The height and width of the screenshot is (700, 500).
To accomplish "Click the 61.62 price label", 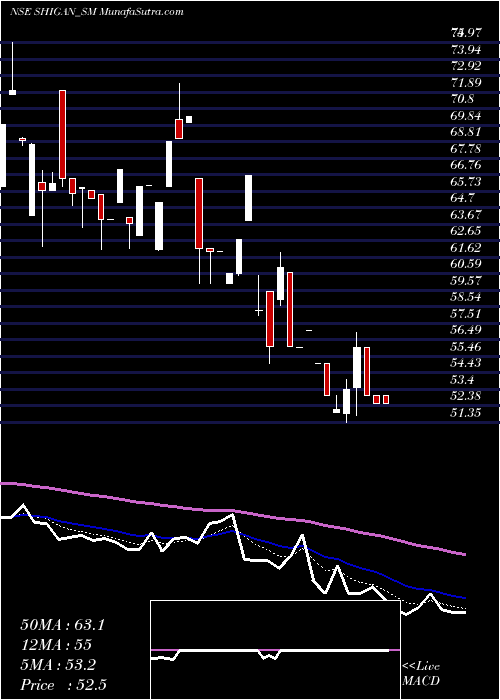I will 466,247.
